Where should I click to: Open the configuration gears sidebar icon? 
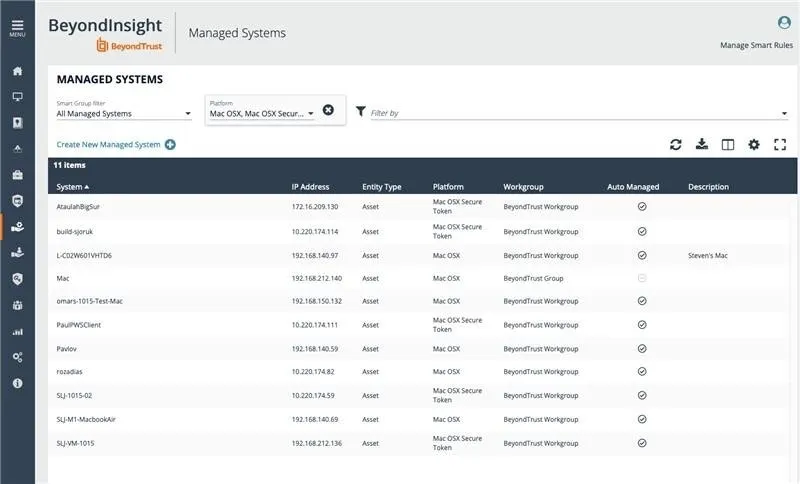[17, 357]
